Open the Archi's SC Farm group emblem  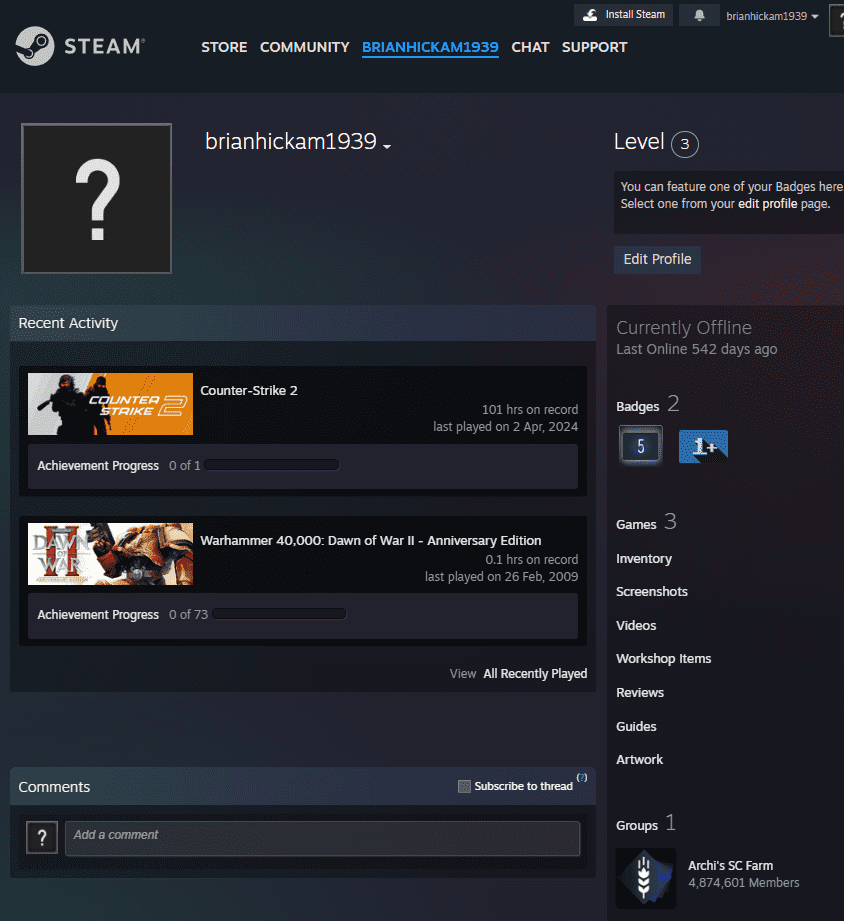point(645,878)
